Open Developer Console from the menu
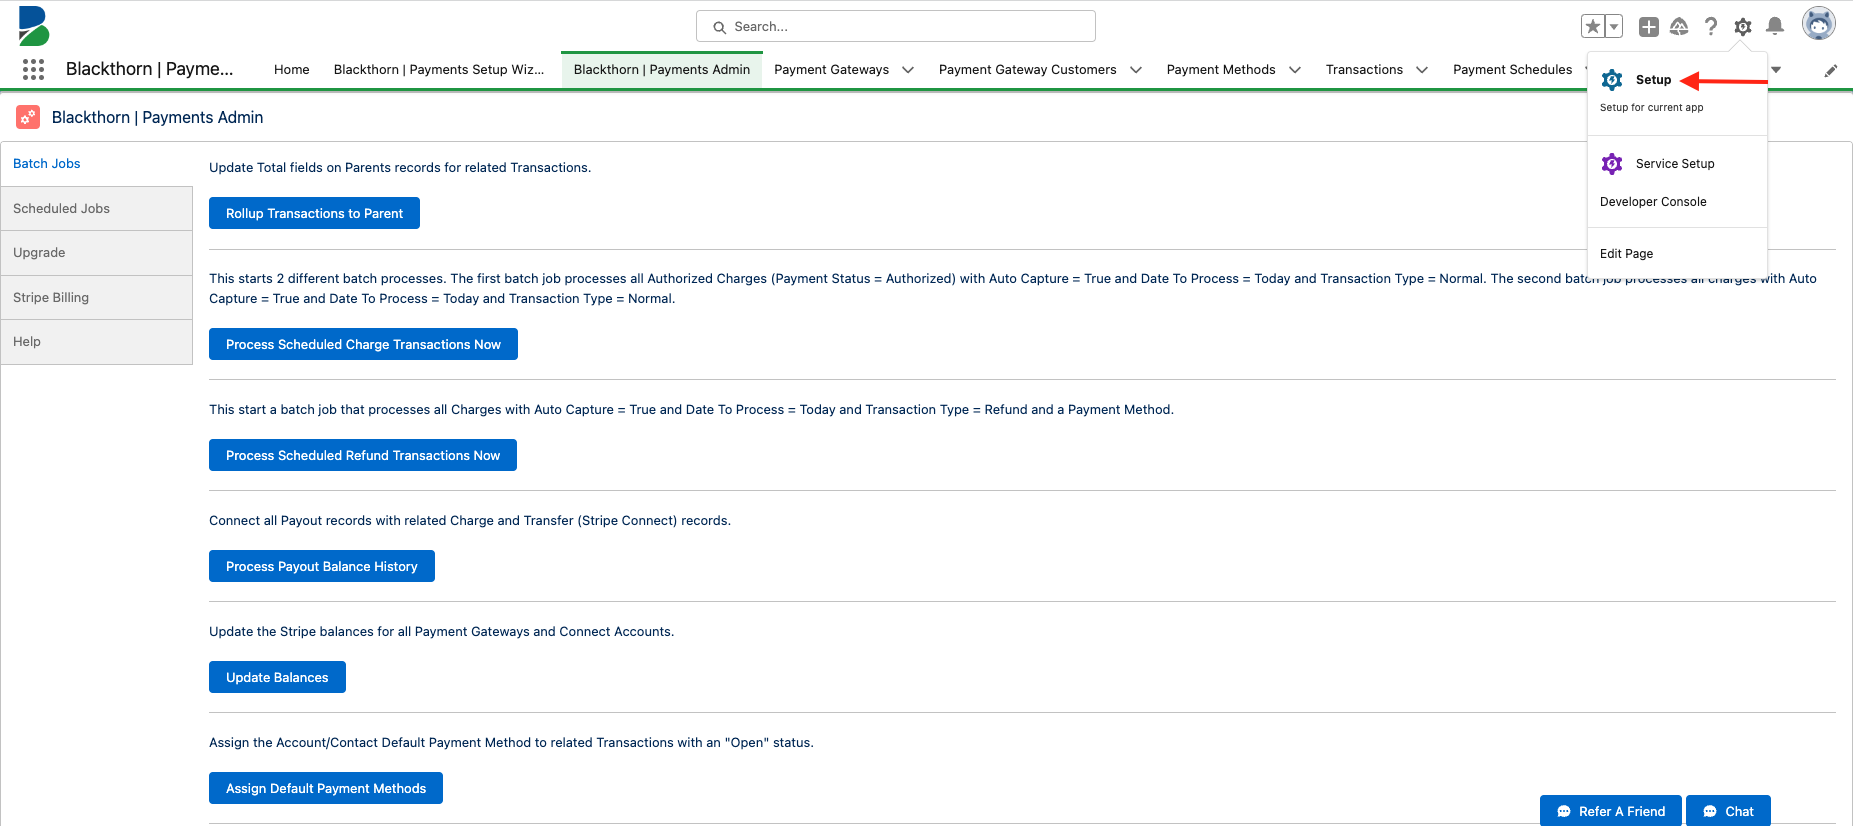The height and width of the screenshot is (826, 1853). (x=1653, y=202)
